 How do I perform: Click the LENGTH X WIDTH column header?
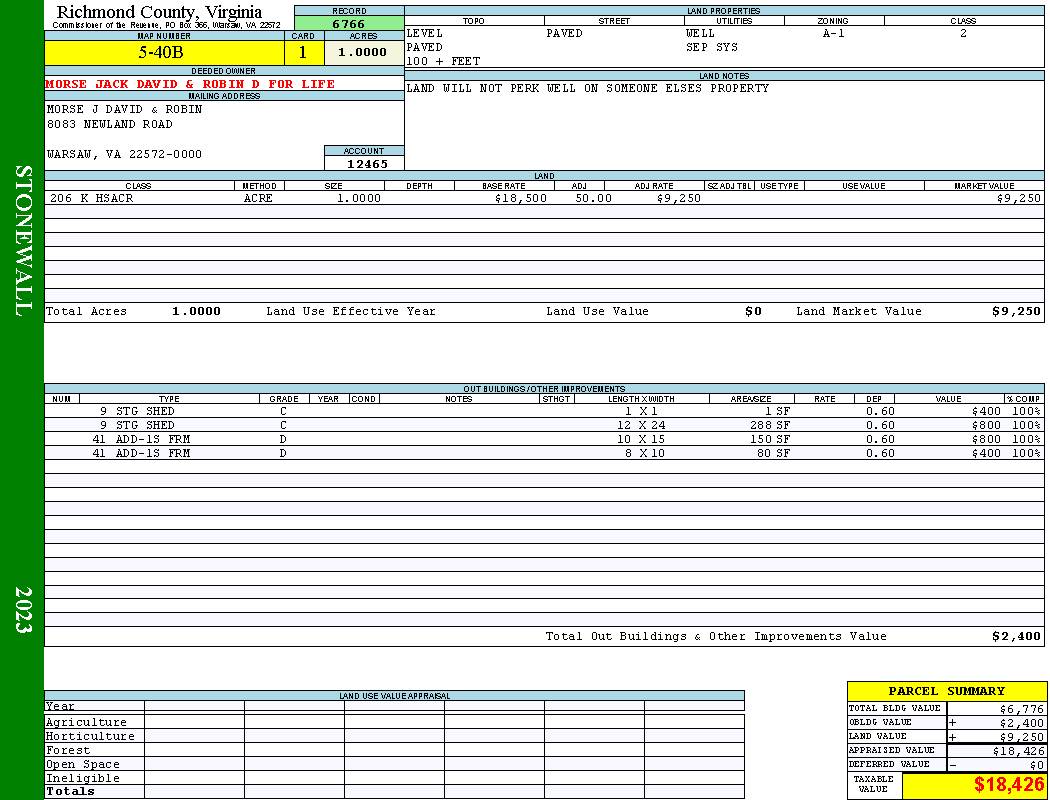click(x=641, y=399)
